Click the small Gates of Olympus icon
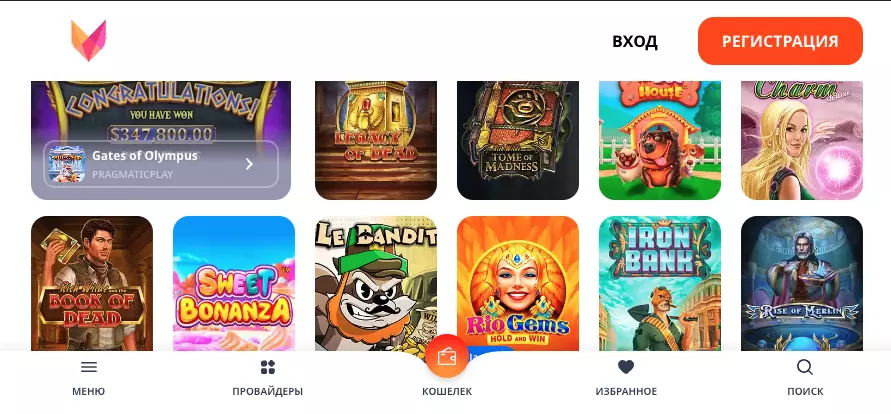Screen dimensions: 891x414 click(x=67, y=164)
